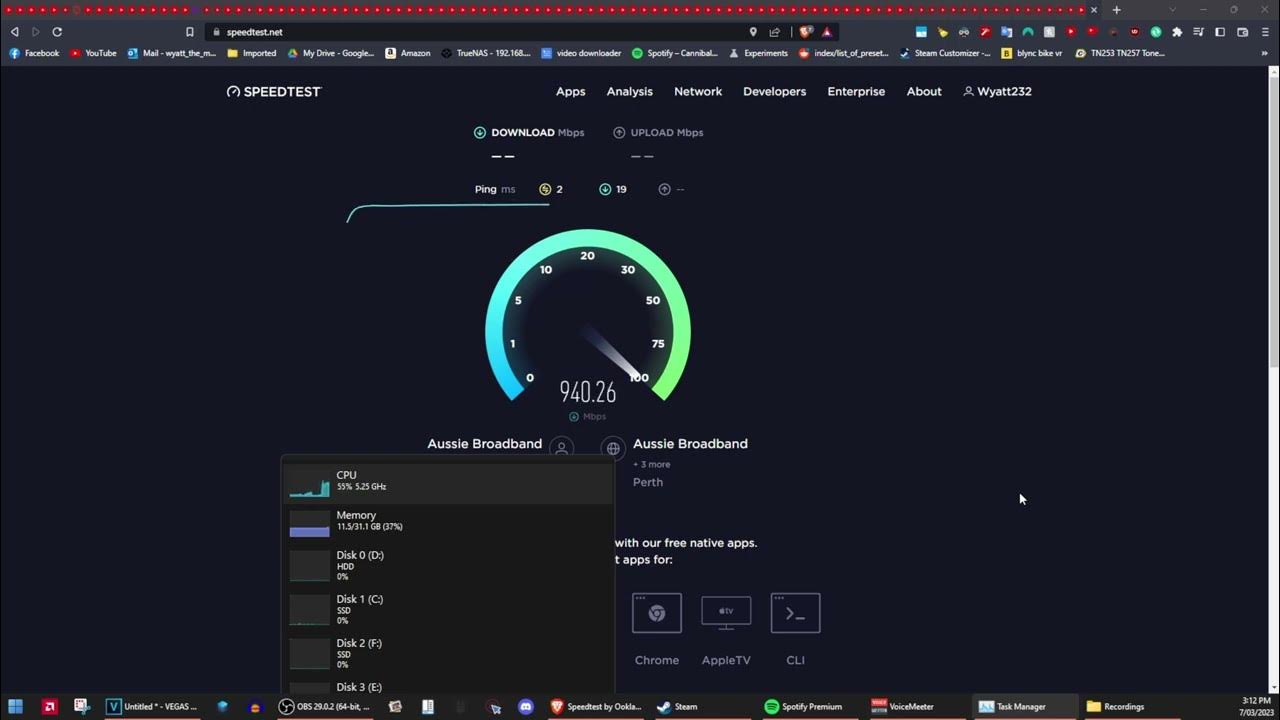This screenshot has width=1280, height=720.
Task: Open the Analysis menu item
Action: coord(629,91)
